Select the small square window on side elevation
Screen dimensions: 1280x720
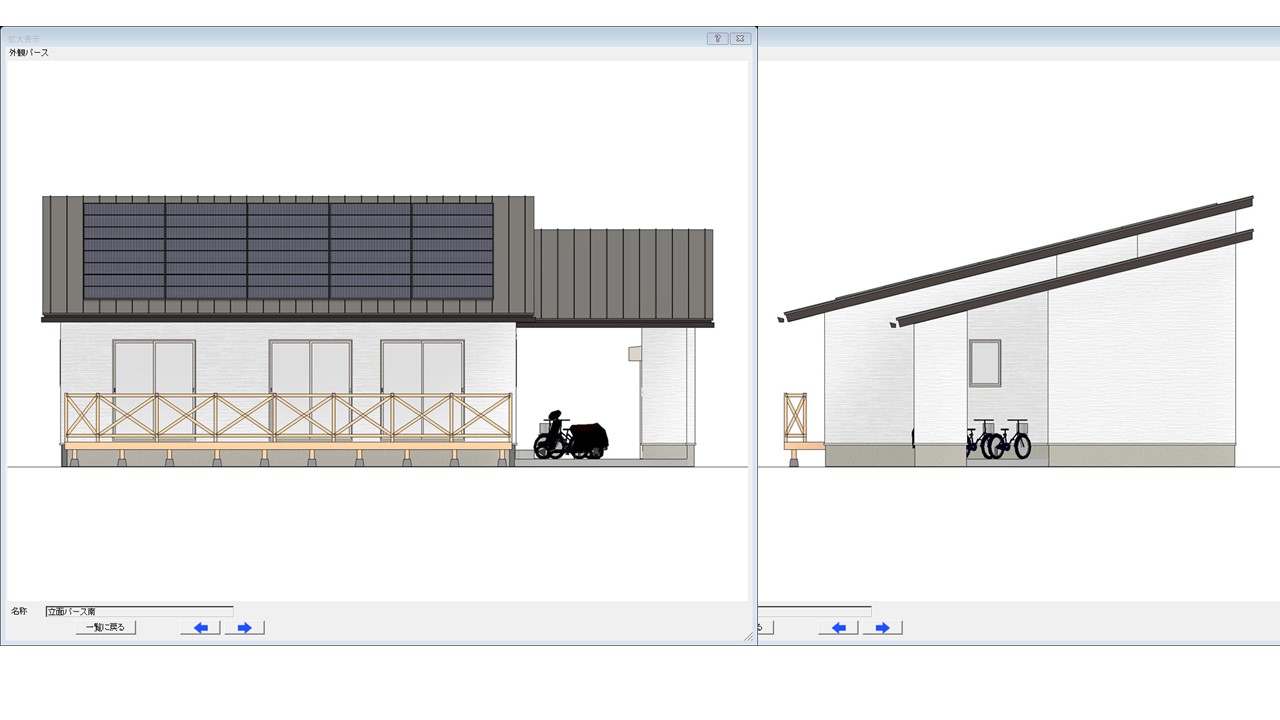pyautogui.click(x=984, y=362)
